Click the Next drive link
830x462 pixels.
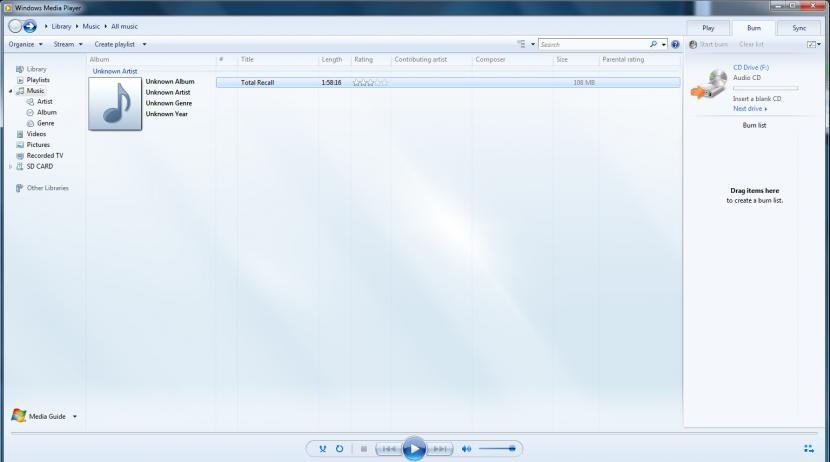(x=750, y=108)
